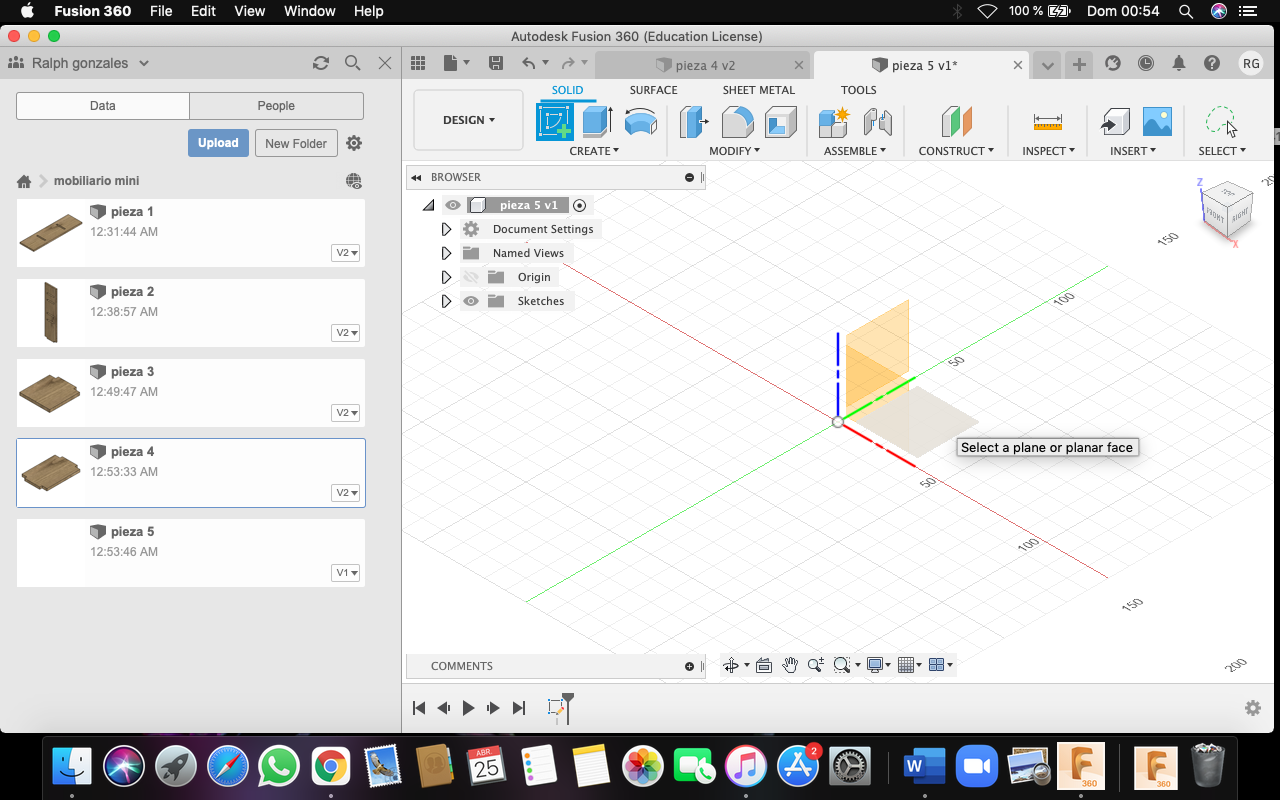Expand the Origin folder
This screenshot has width=1280, height=800.
tap(446, 277)
